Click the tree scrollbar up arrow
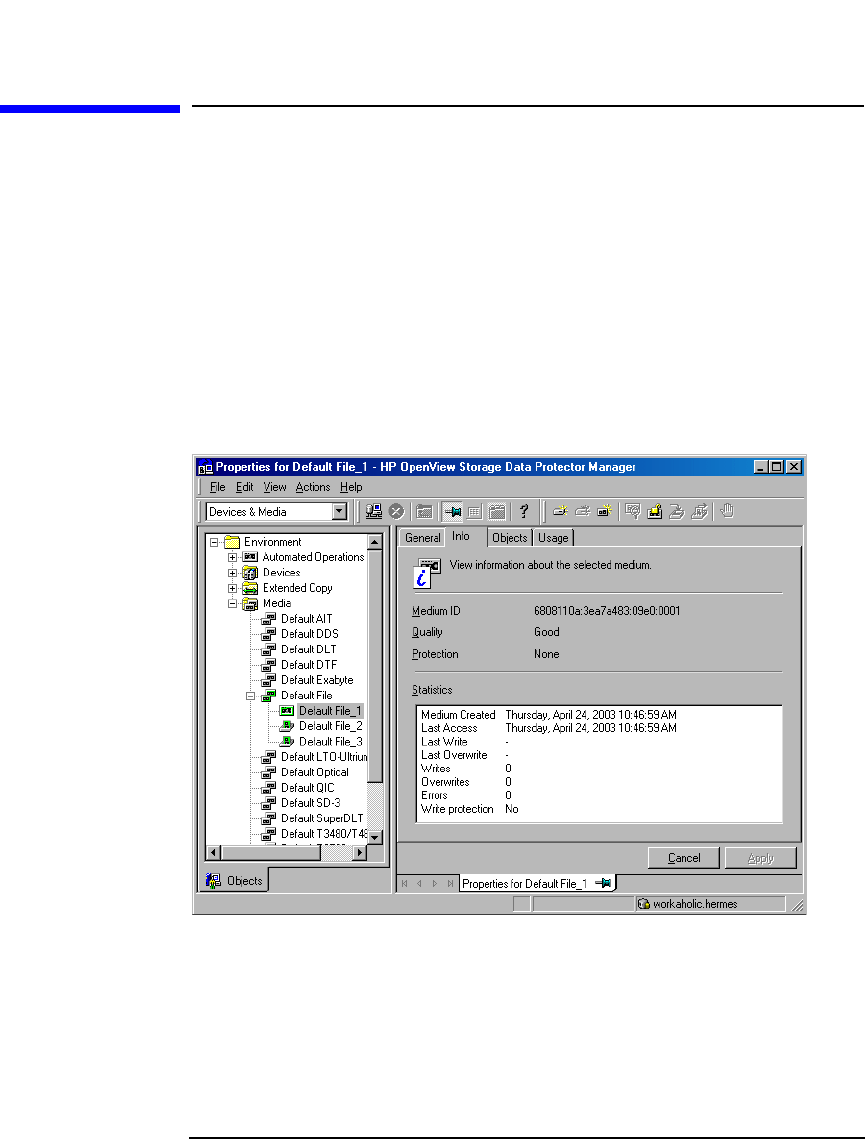This screenshot has height=1139, width=865. (375, 542)
